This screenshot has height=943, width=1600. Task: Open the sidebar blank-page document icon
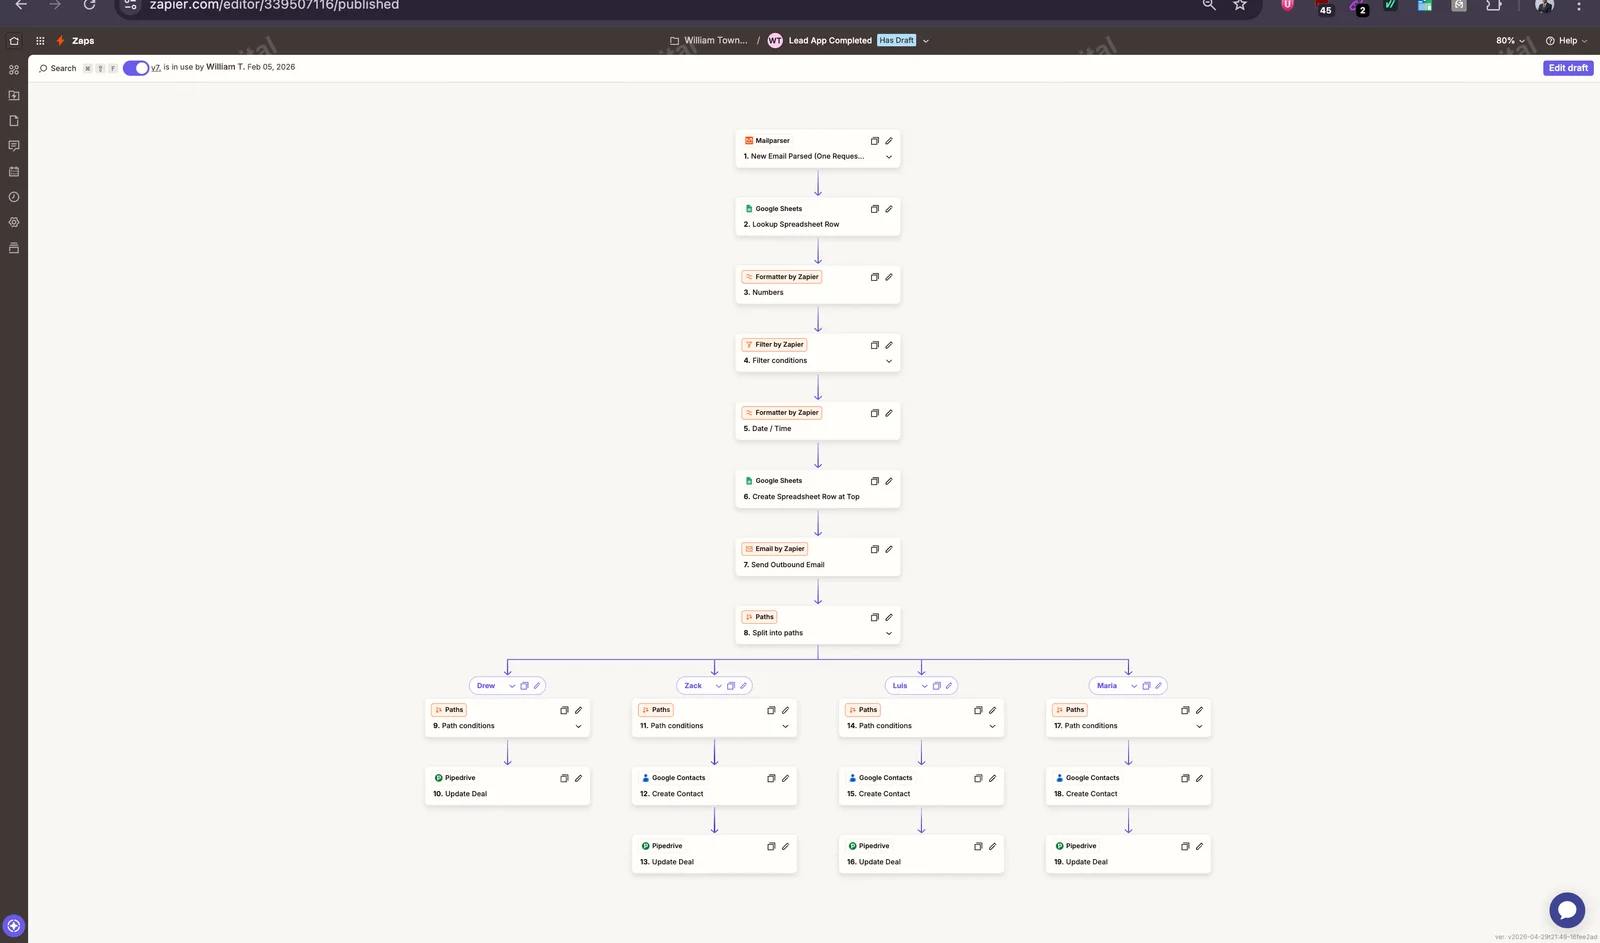(x=14, y=121)
